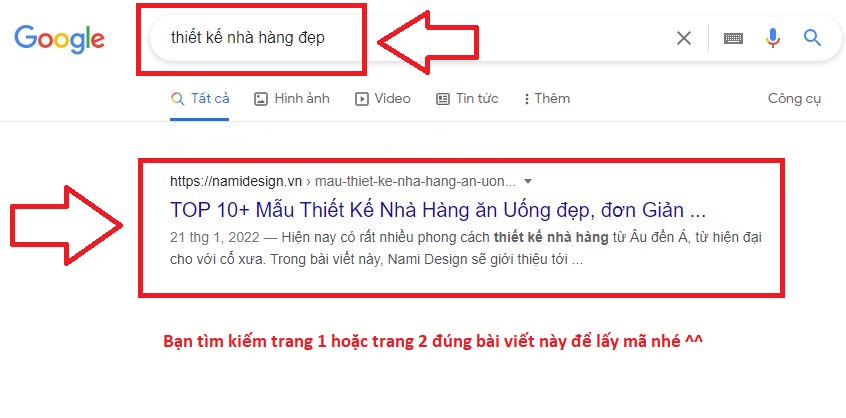This screenshot has height=418, width=846.
Task: Click the Google logo
Action: point(59,39)
